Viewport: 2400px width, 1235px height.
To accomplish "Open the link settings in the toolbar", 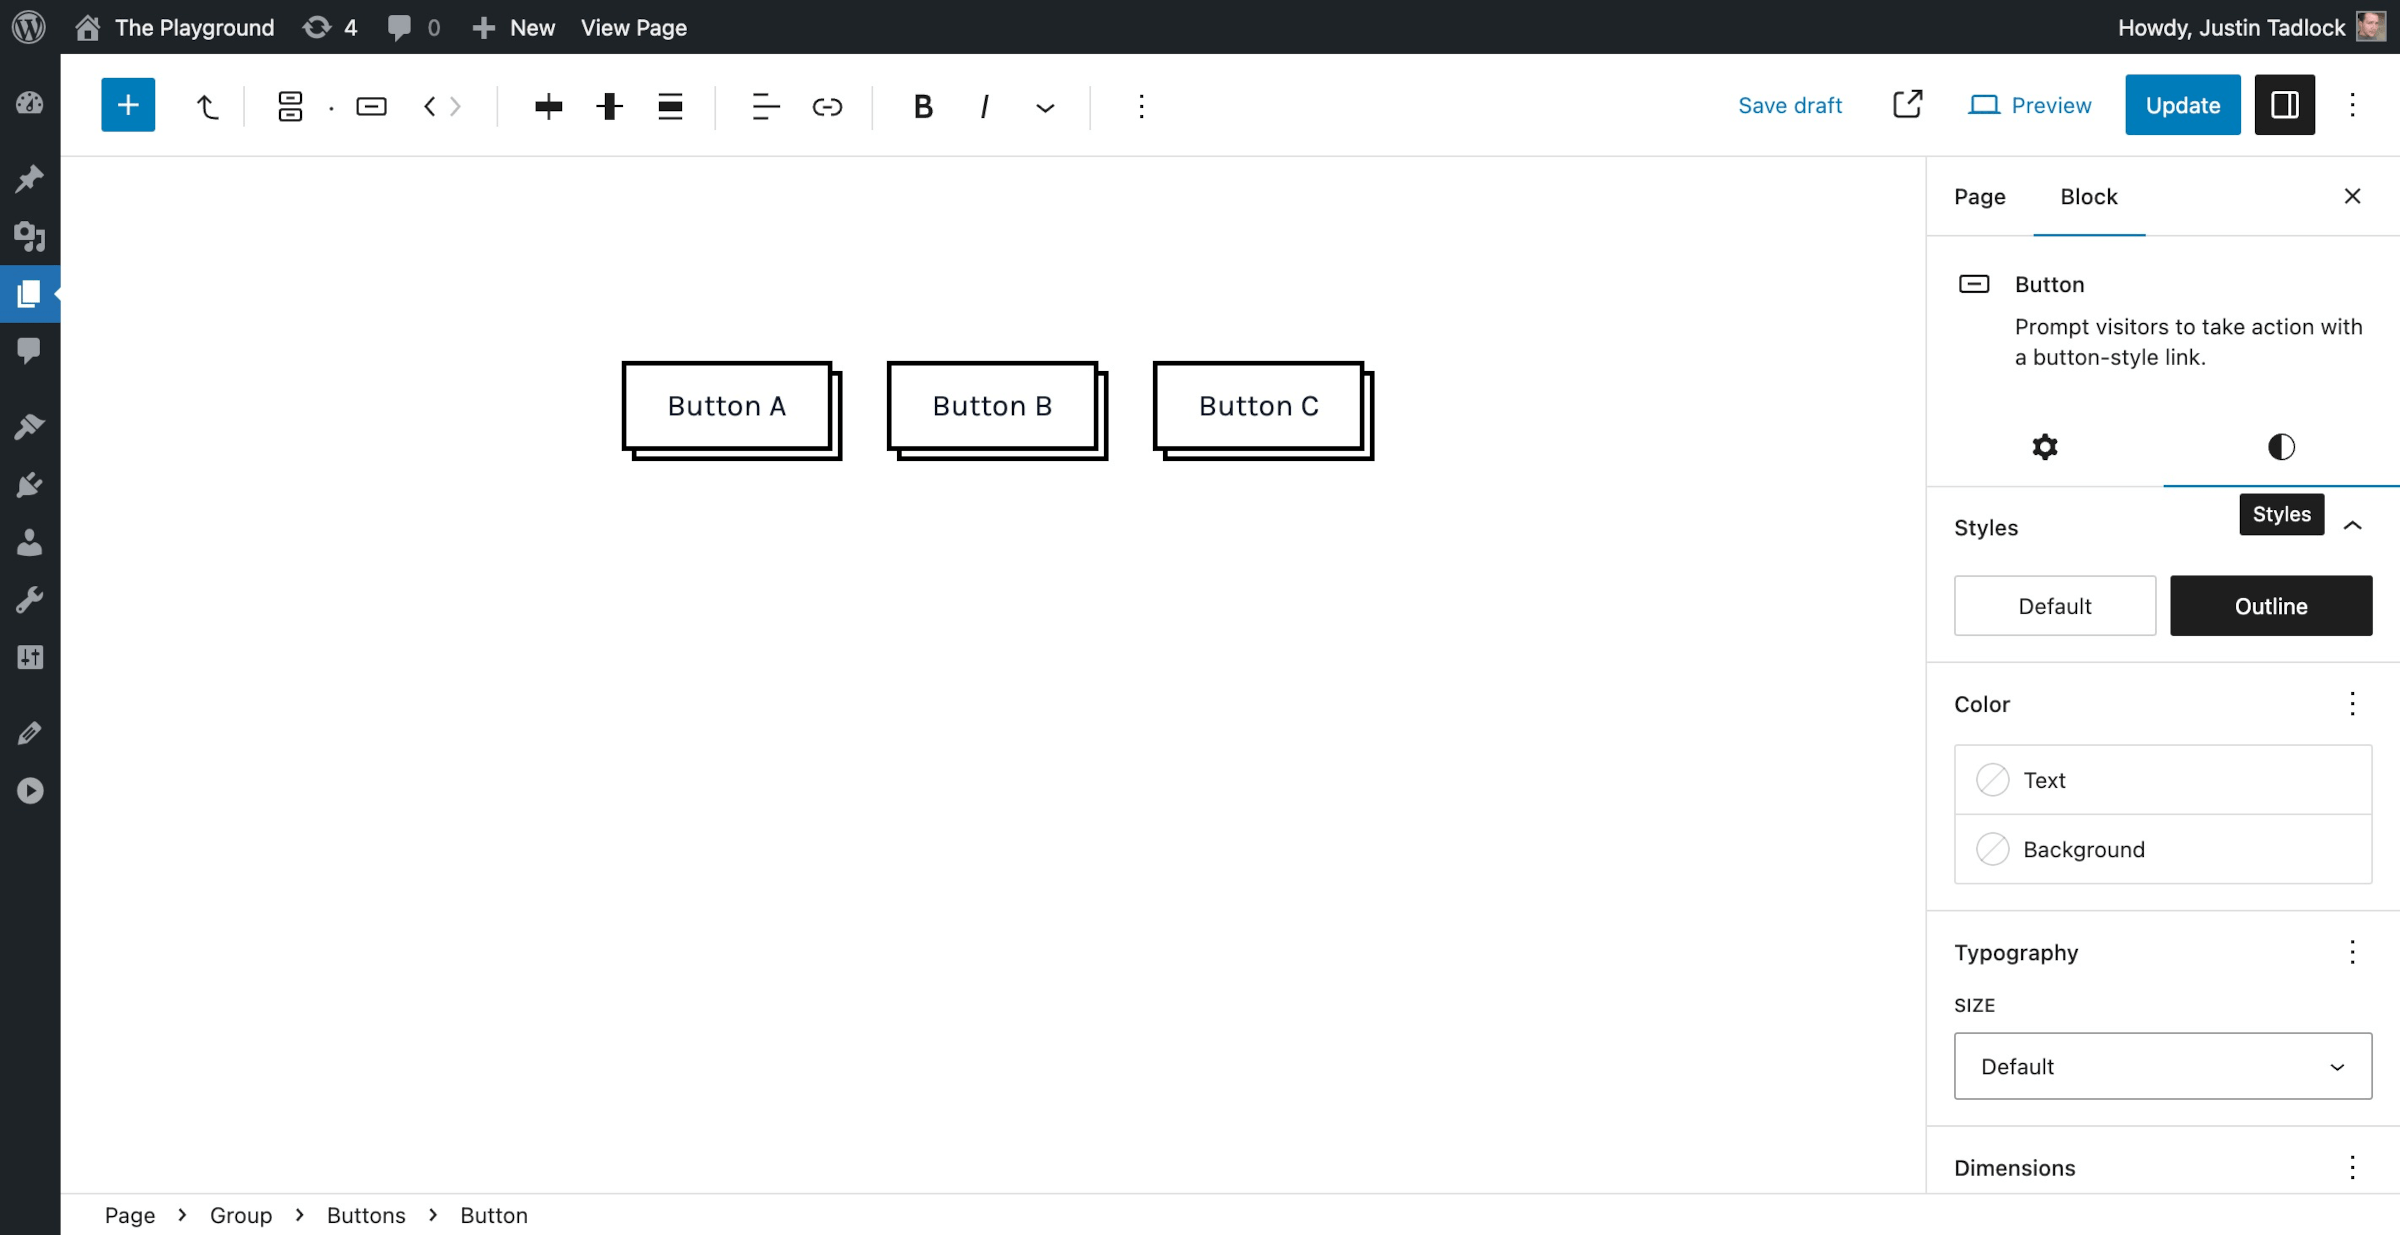I will click(827, 106).
